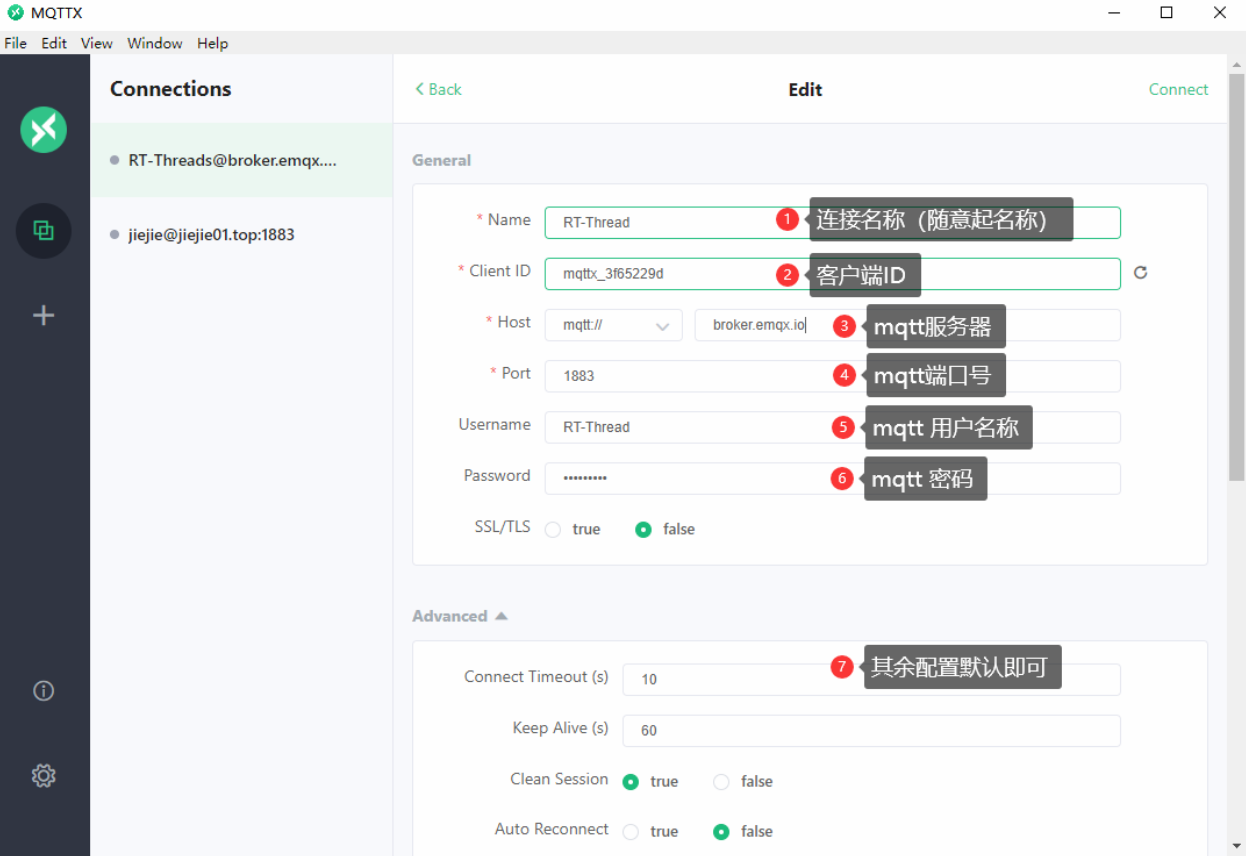Set Auto Reconnect to true
The height and width of the screenshot is (856, 1246).
tap(630, 832)
